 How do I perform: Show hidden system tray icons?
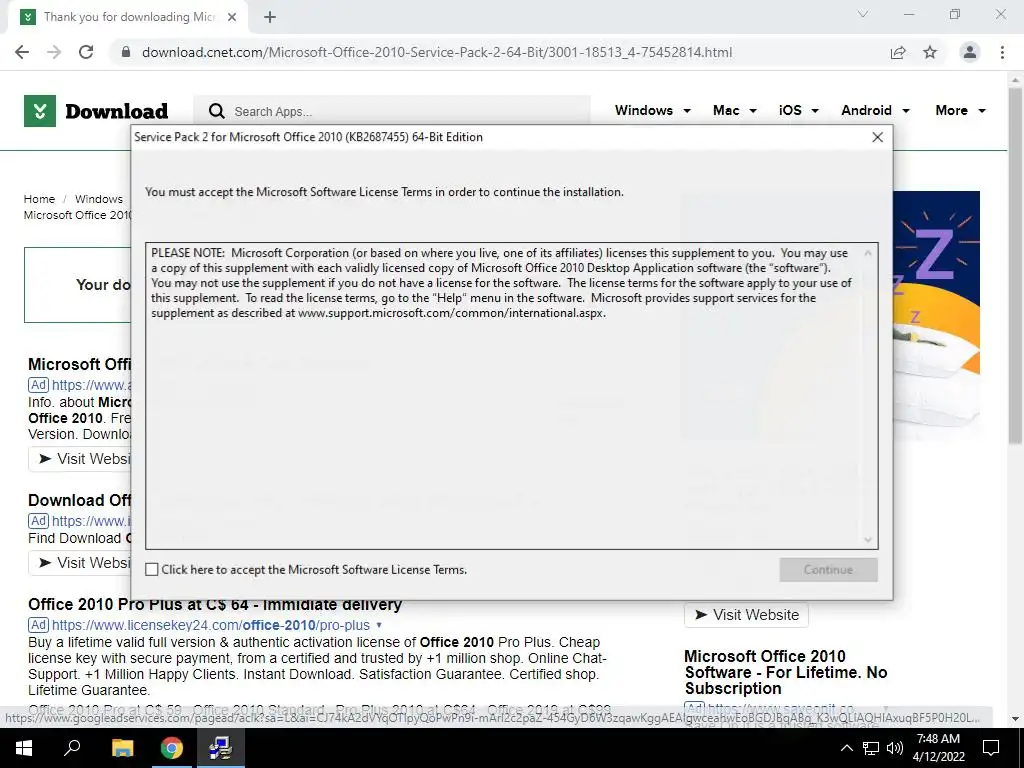coord(846,748)
